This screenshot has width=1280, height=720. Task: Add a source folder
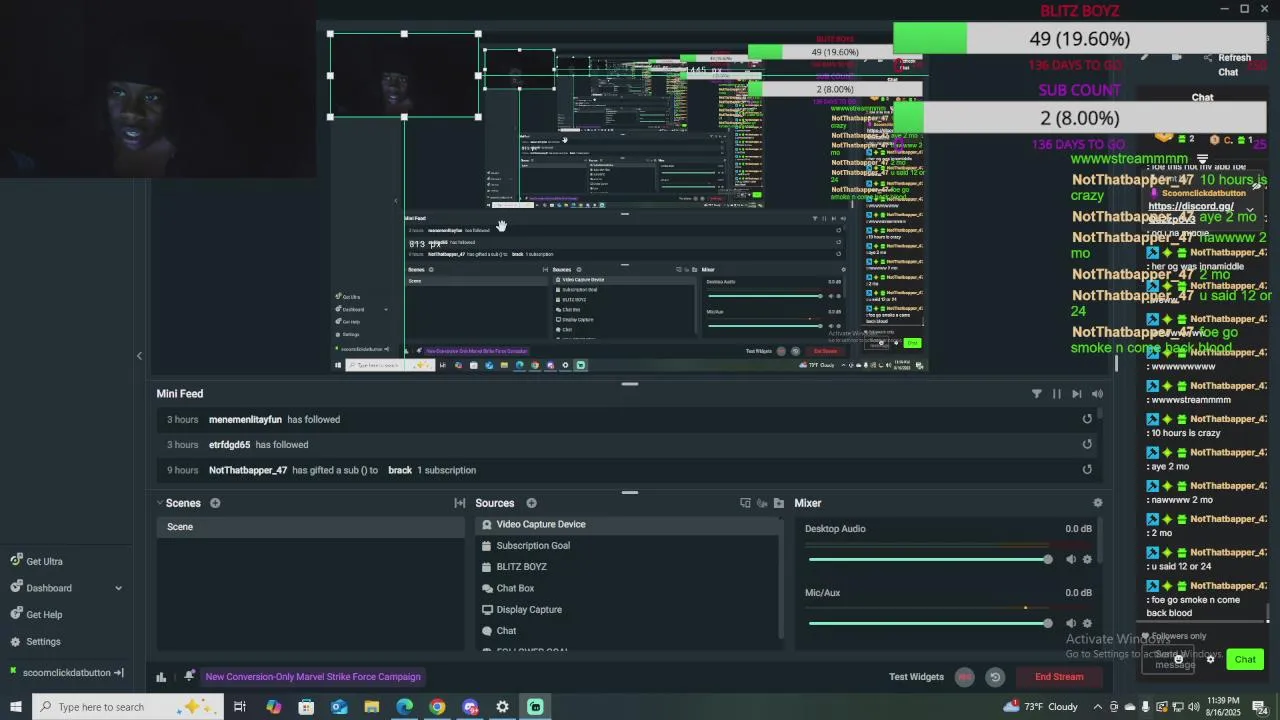779,503
